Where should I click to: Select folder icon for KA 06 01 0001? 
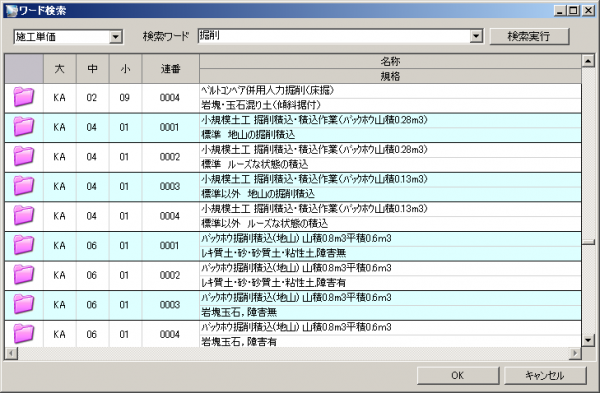(x=24, y=245)
